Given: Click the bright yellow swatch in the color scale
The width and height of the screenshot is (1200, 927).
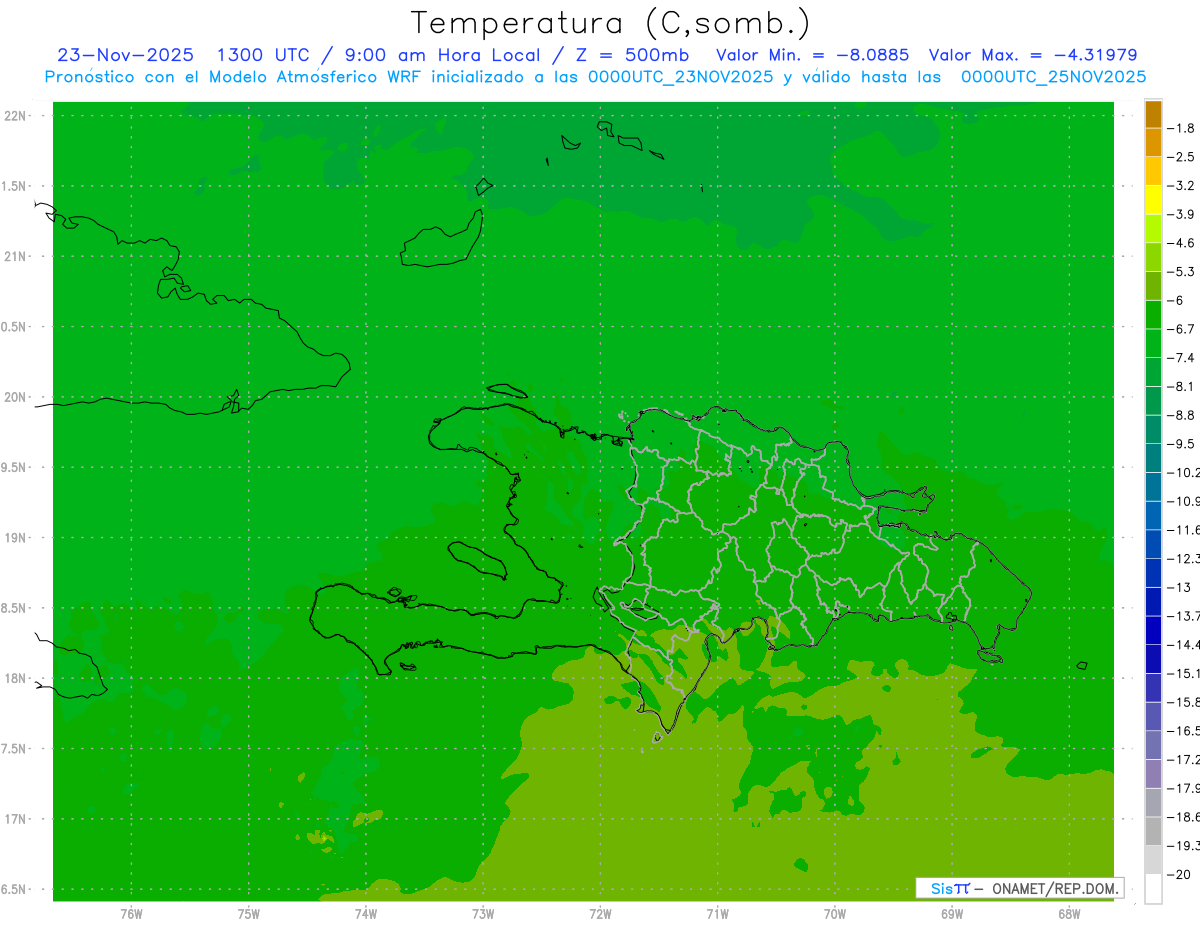Looking at the screenshot, I should coord(1153,200).
